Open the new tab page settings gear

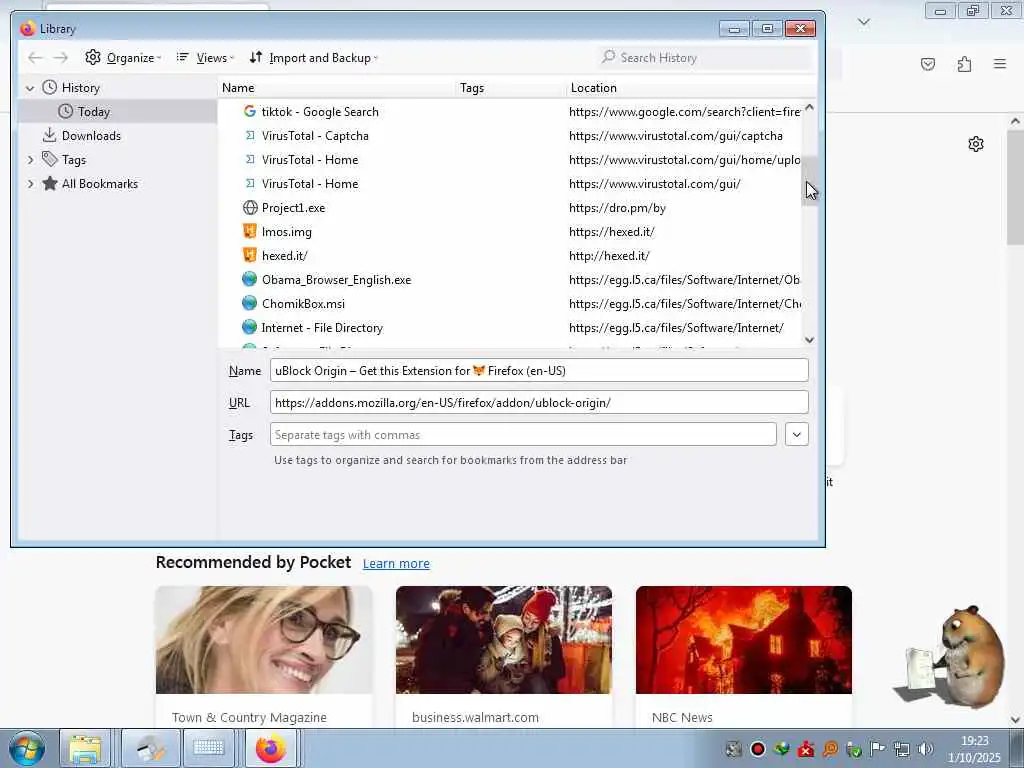tap(976, 144)
